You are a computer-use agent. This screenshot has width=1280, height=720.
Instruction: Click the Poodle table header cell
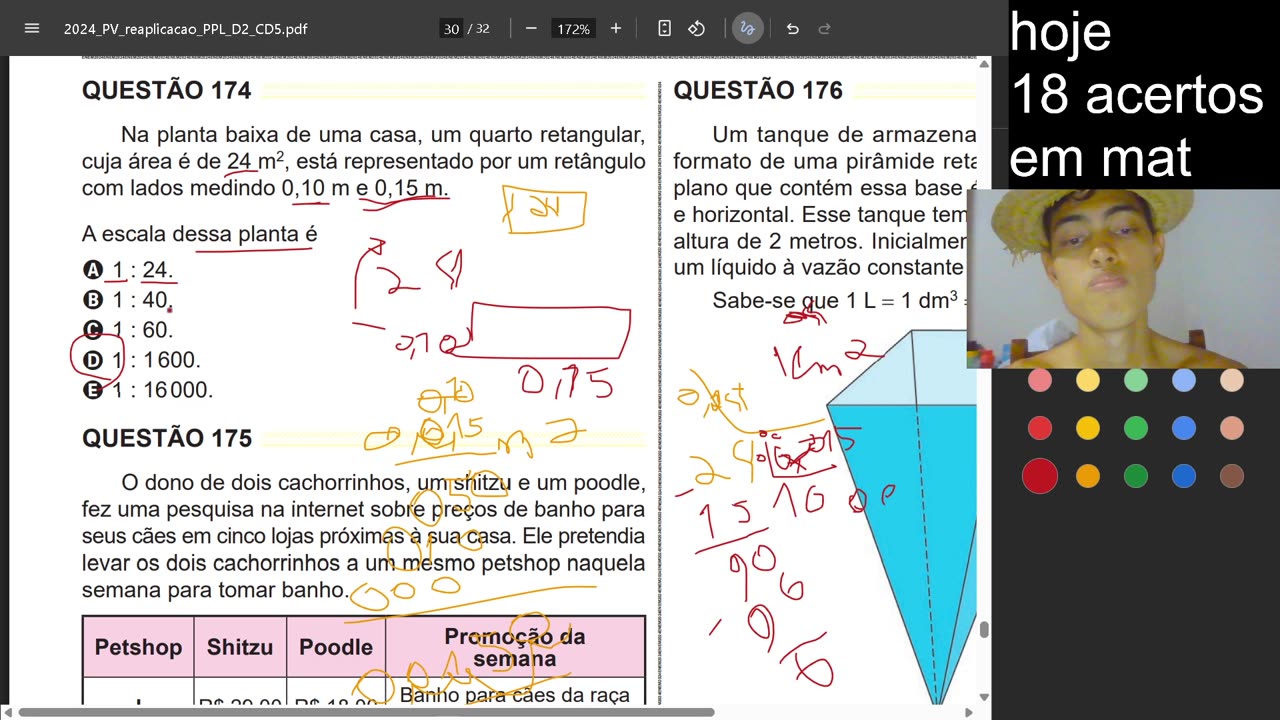(x=336, y=647)
